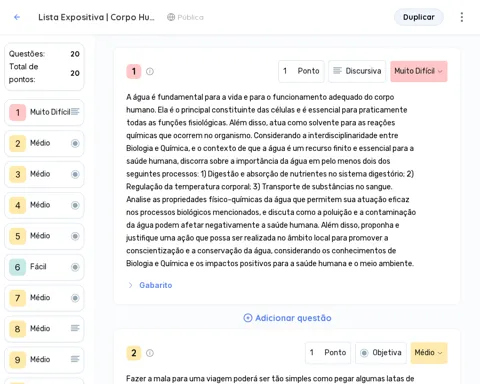Click the objective type icon in sidebar row 2
Viewport: 480px width, 384px height.
[x=75, y=143]
